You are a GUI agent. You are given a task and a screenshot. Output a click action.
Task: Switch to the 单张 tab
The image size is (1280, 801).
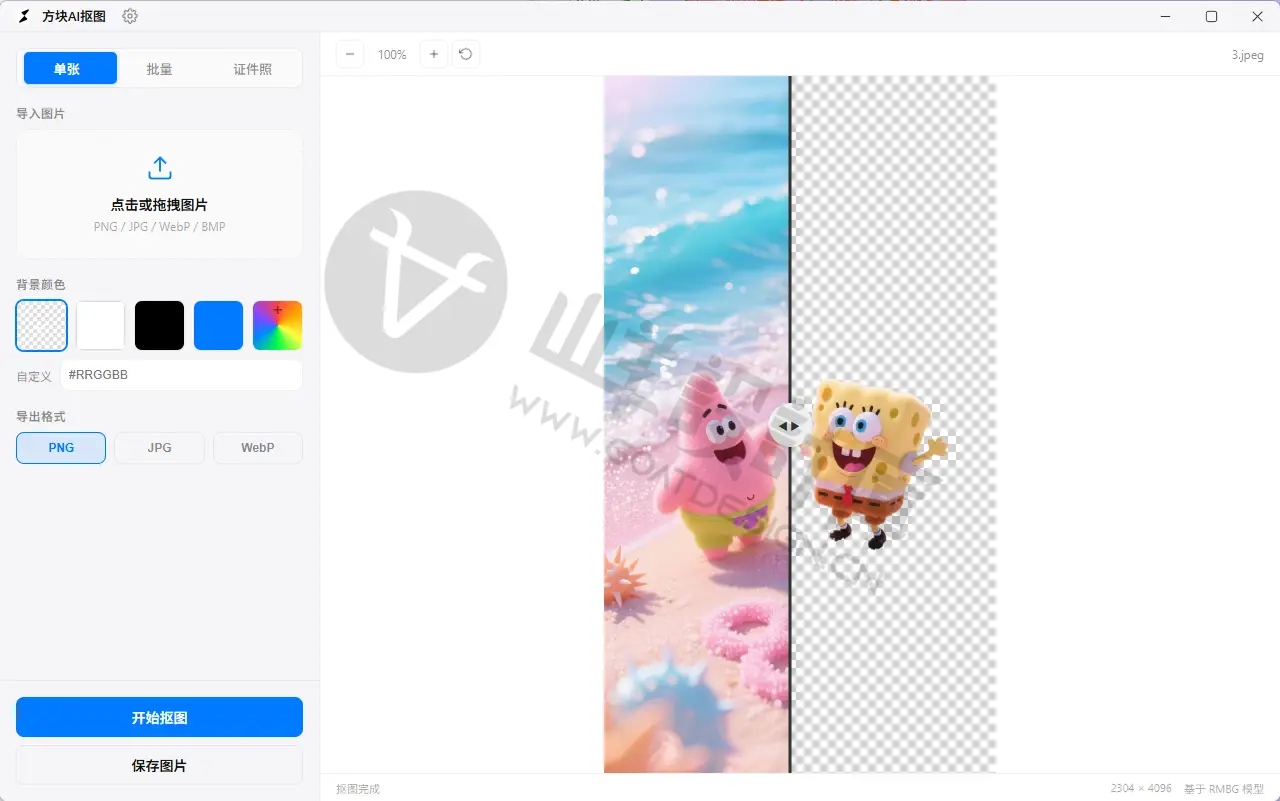(70, 68)
